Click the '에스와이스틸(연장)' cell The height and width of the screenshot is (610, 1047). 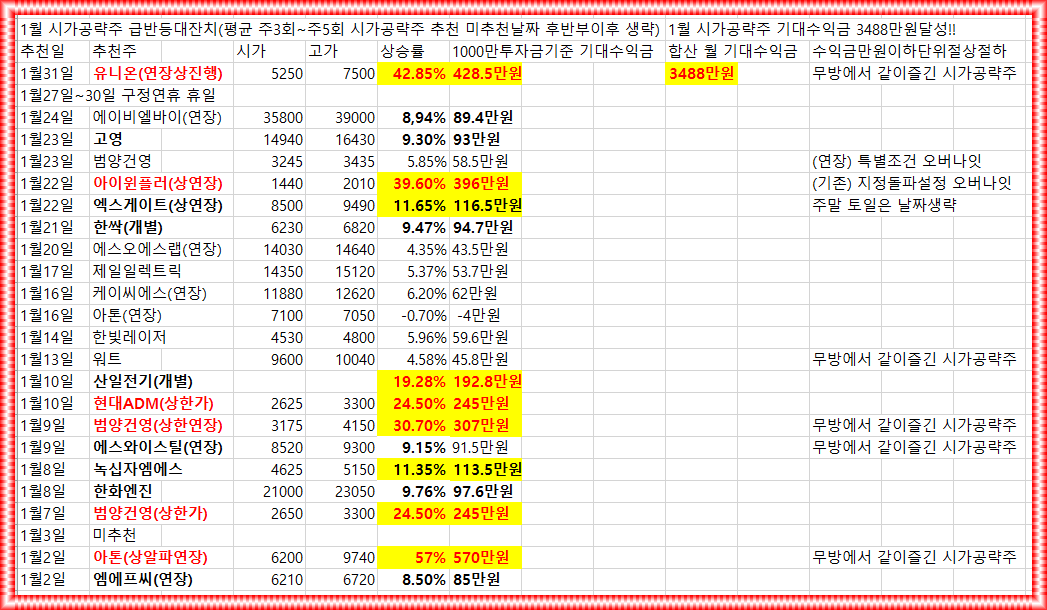(158, 448)
